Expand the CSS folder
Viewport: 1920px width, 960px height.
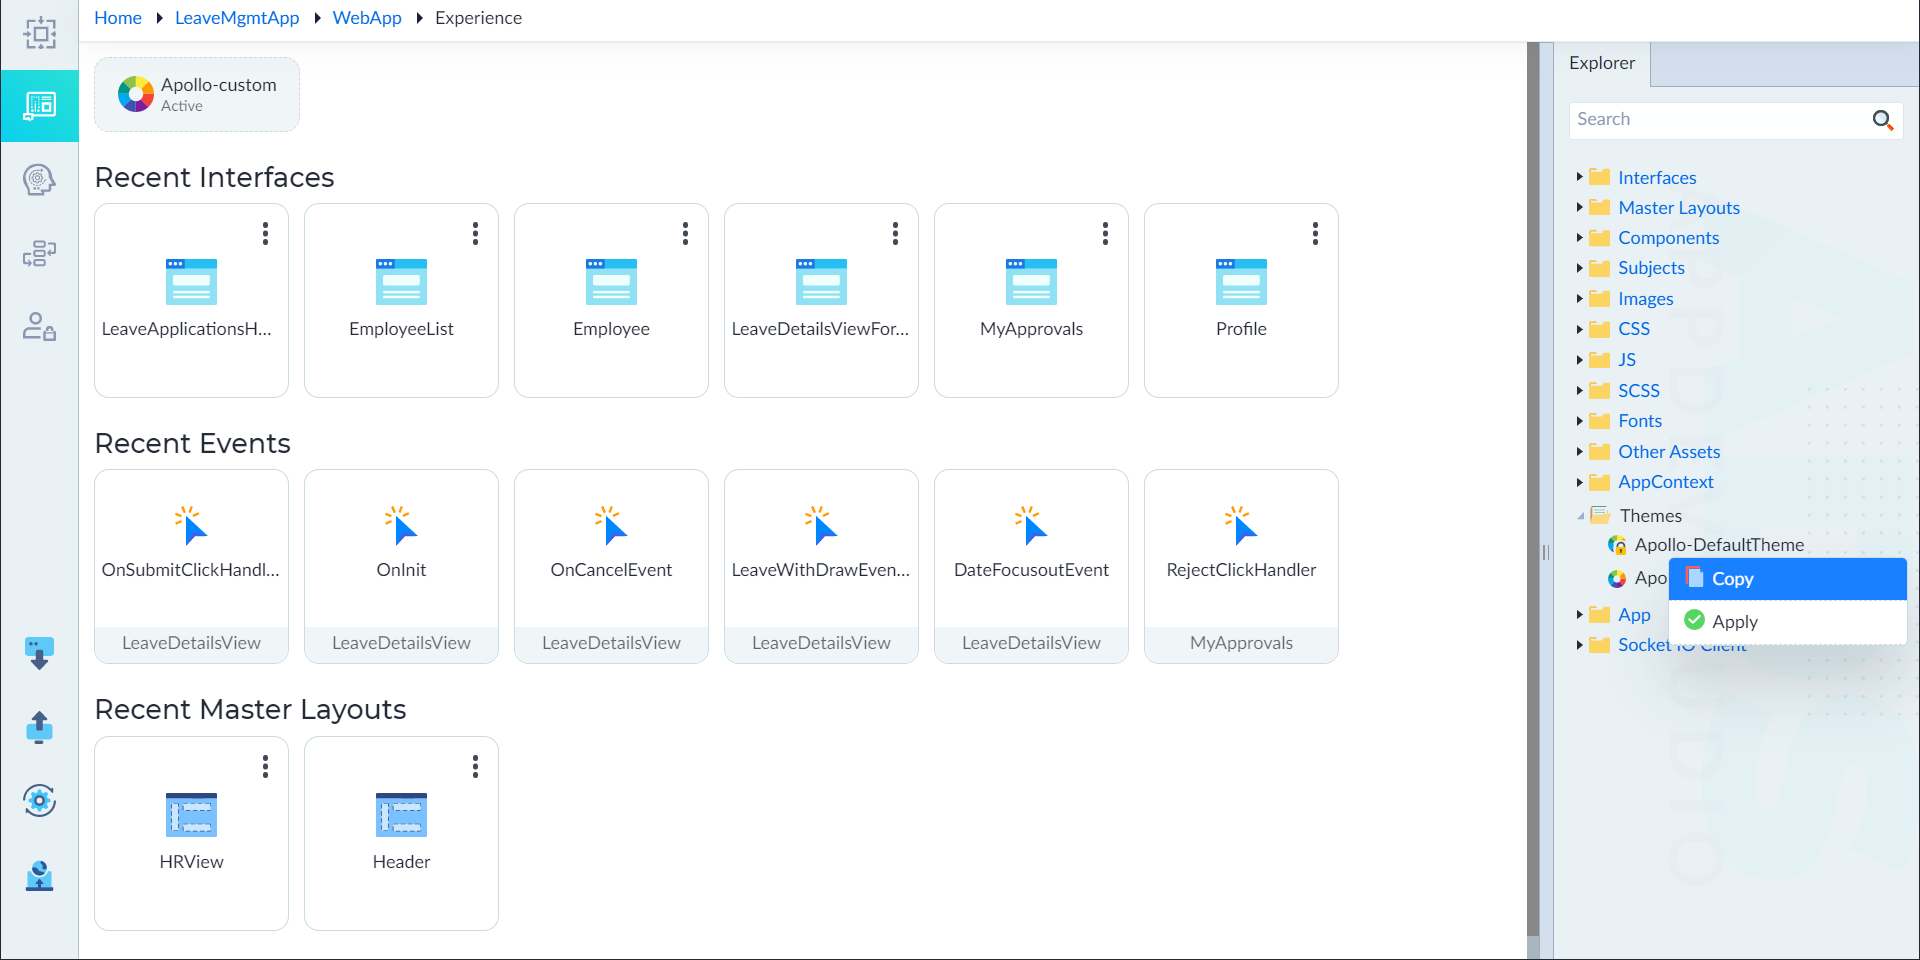(x=1579, y=329)
